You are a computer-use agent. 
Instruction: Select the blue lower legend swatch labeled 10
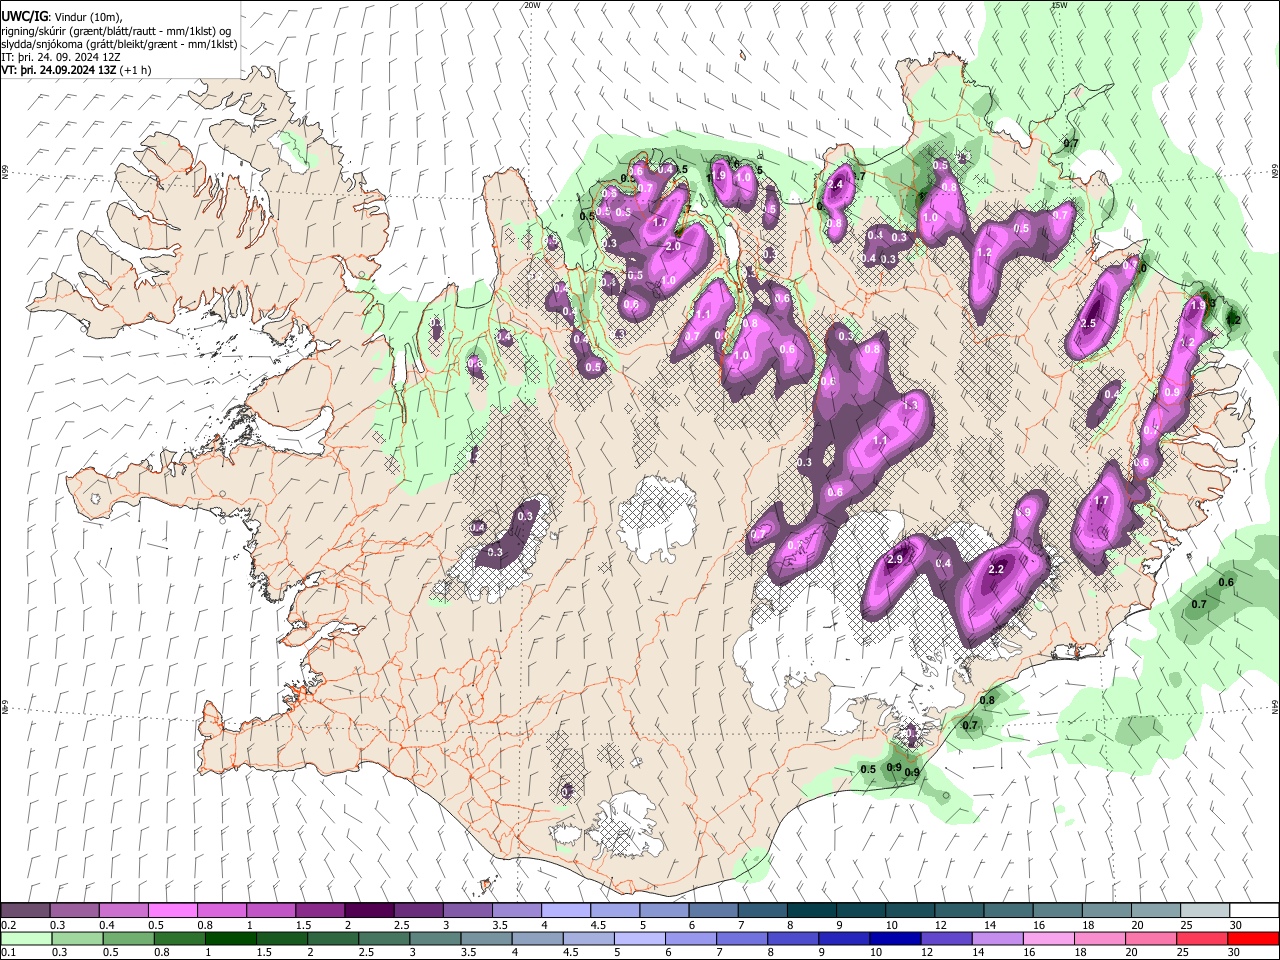895,938
